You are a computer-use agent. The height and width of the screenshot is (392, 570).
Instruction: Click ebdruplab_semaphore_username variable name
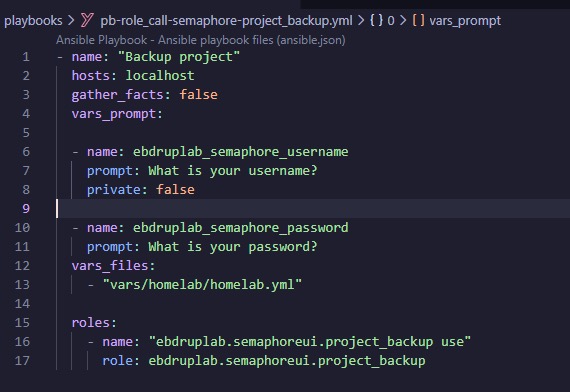(240, 152)
